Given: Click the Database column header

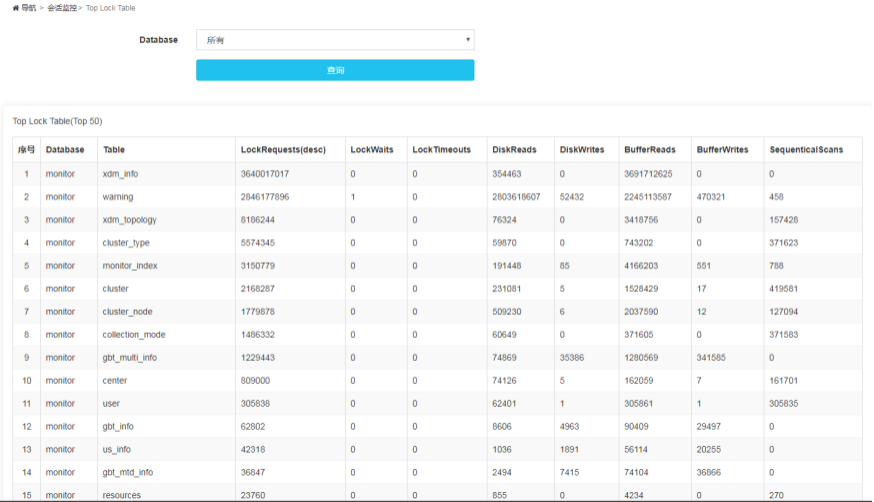Looking at the screenshot, I should [x=65, y=149].
